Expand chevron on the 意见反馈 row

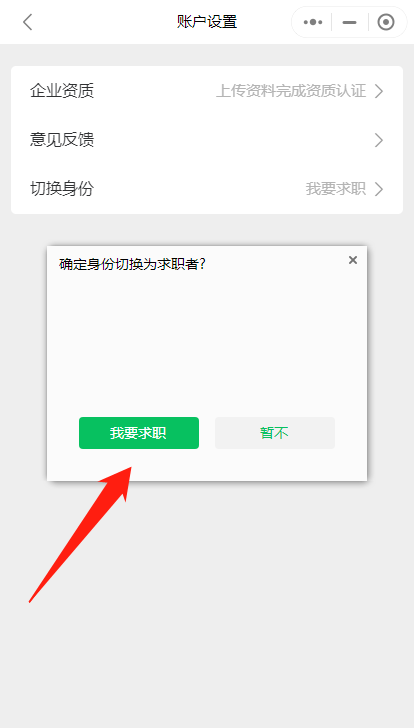click(379, 140)
